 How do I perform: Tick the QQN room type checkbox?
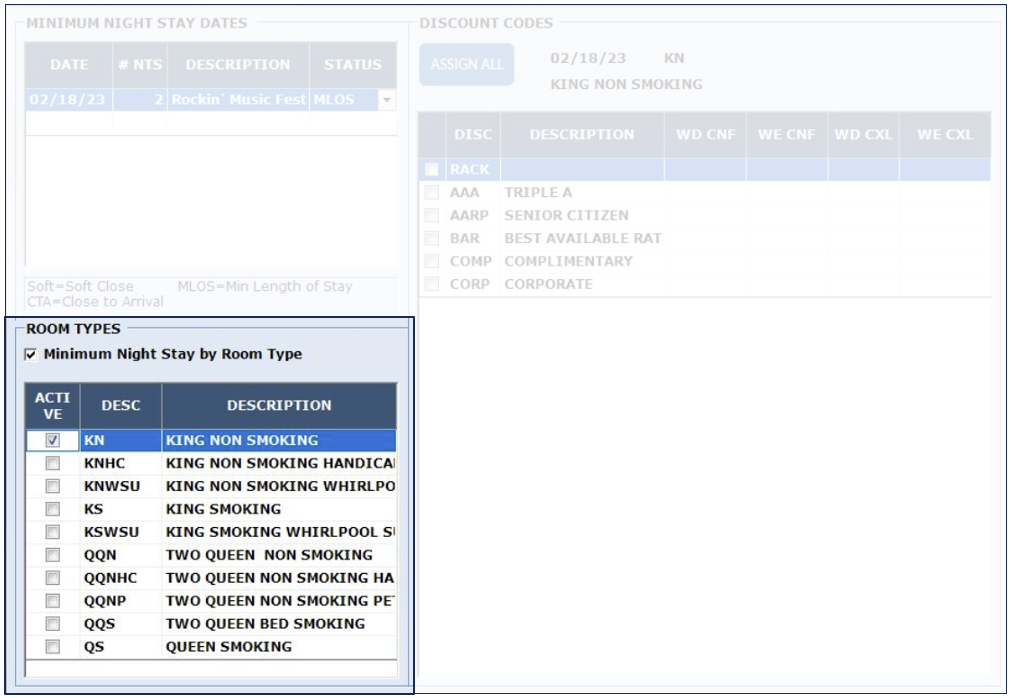tap(53, 555)
